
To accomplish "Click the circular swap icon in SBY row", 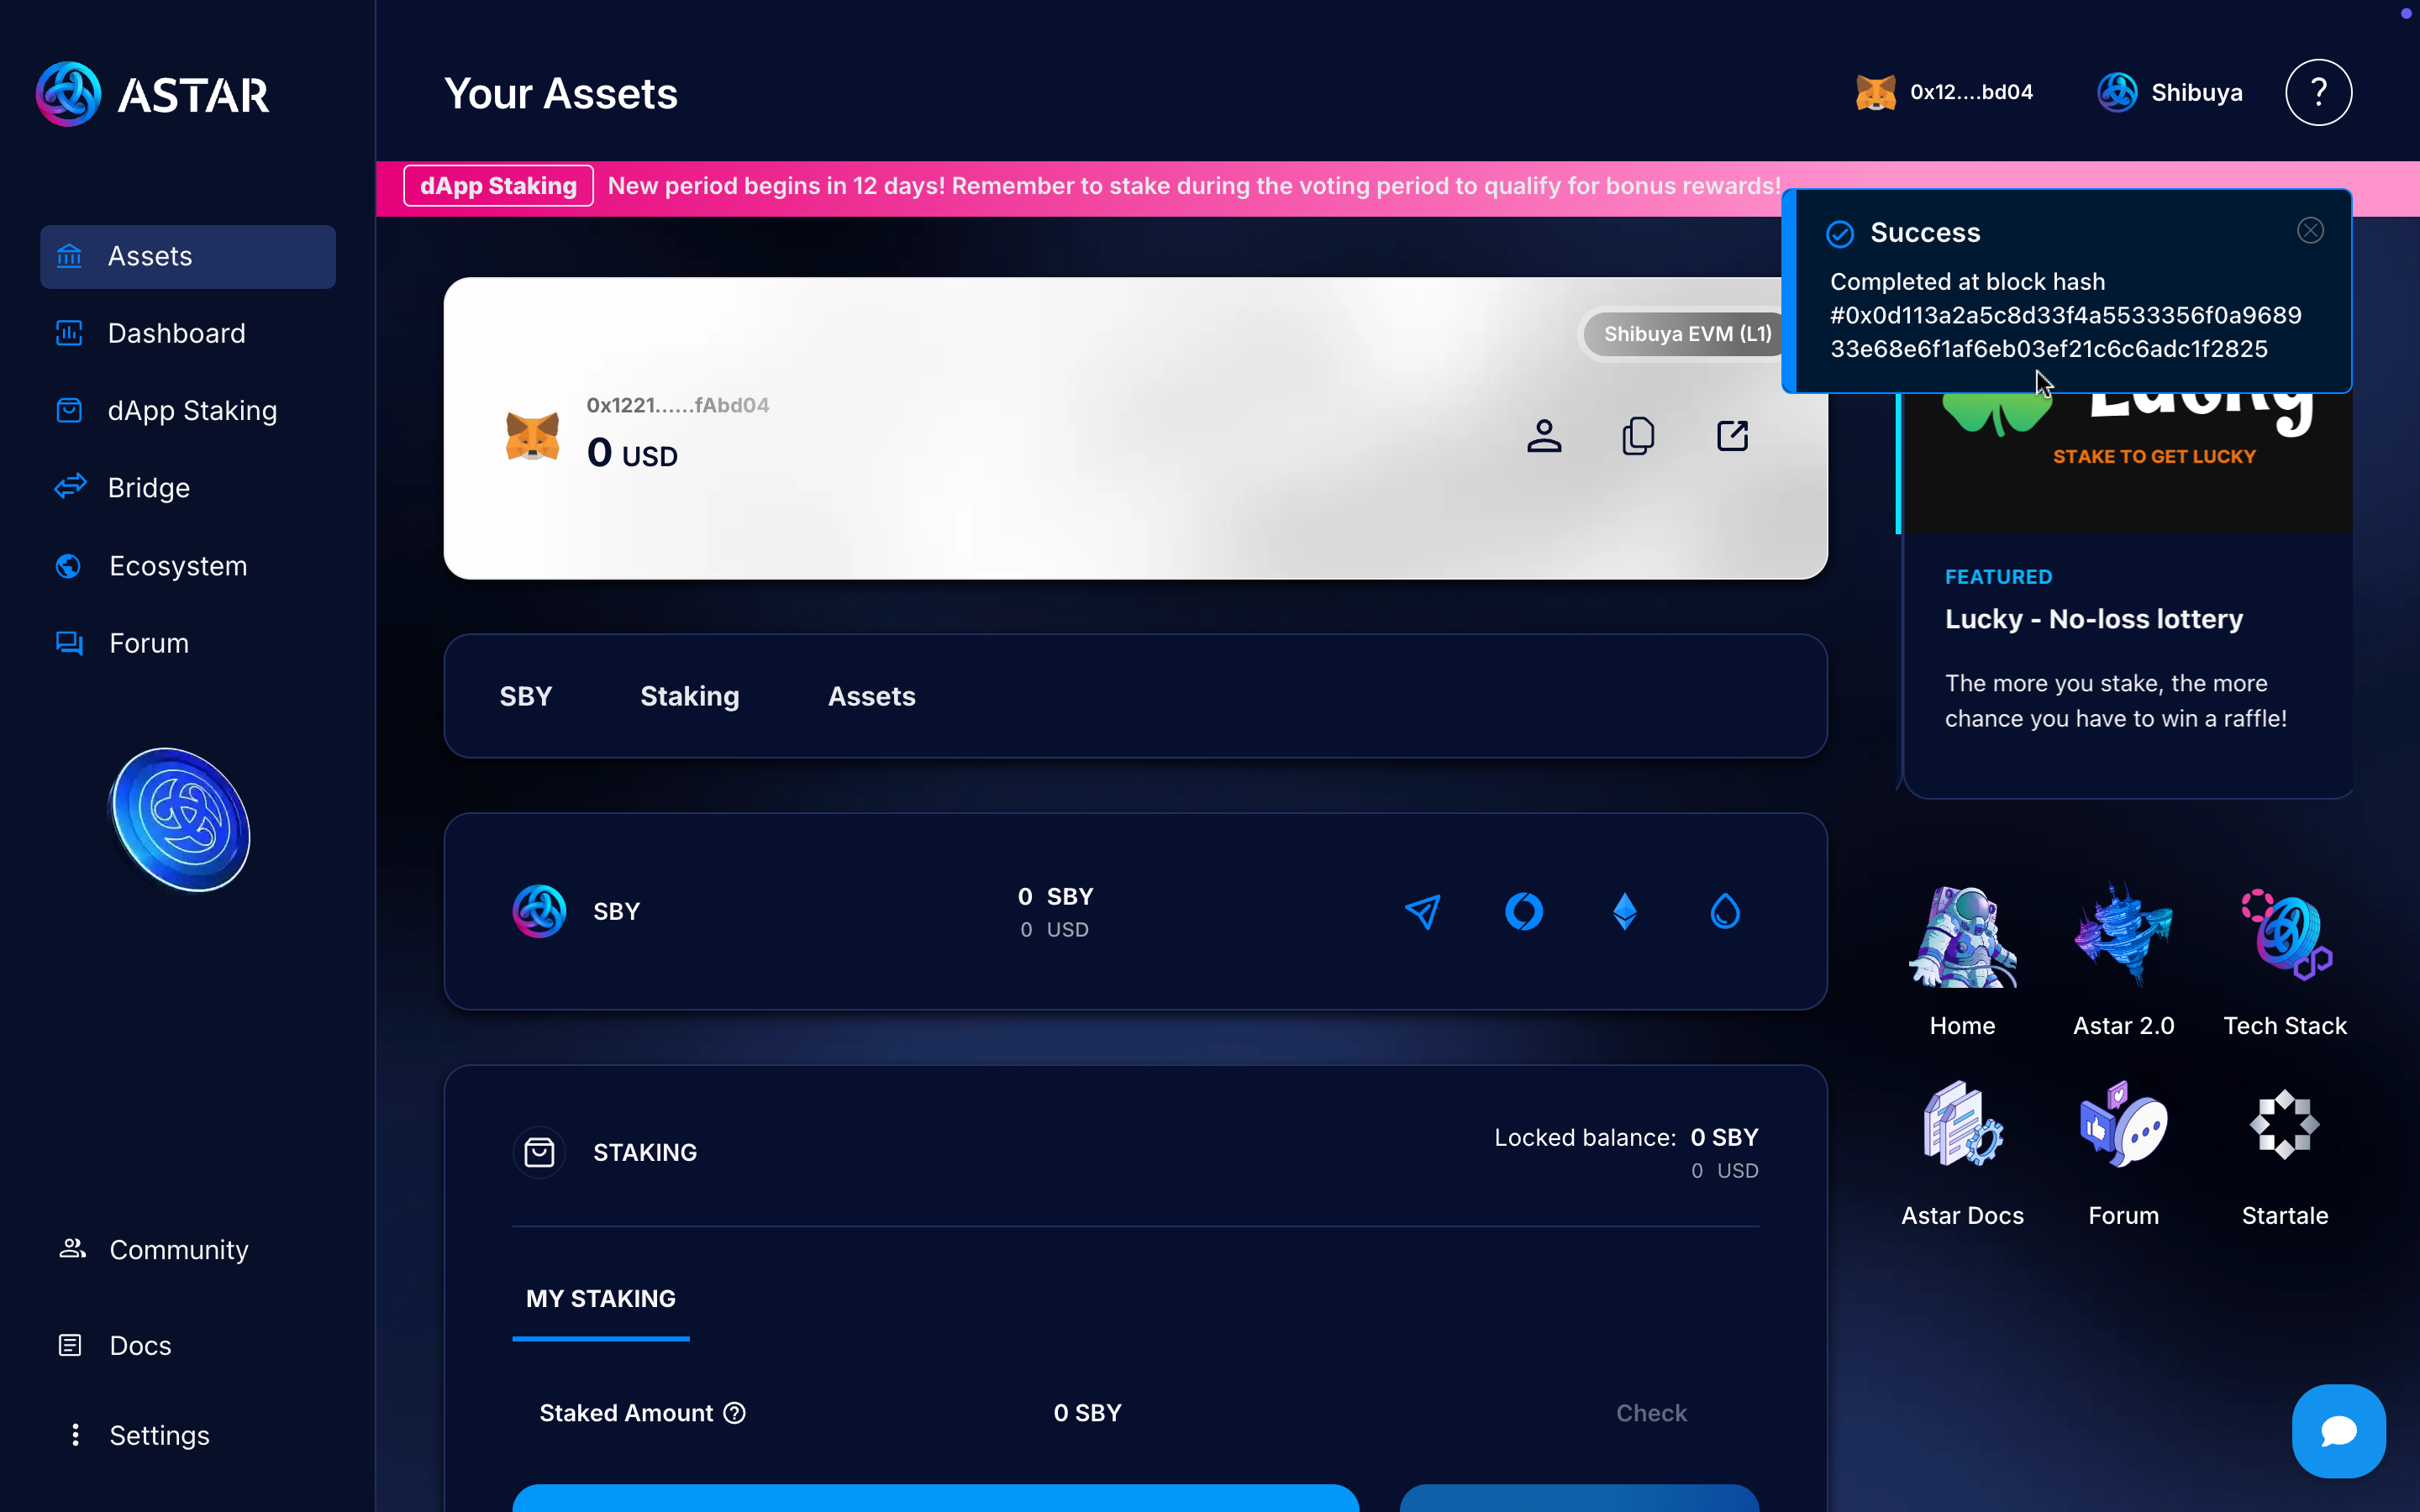I will point(1524,911).
